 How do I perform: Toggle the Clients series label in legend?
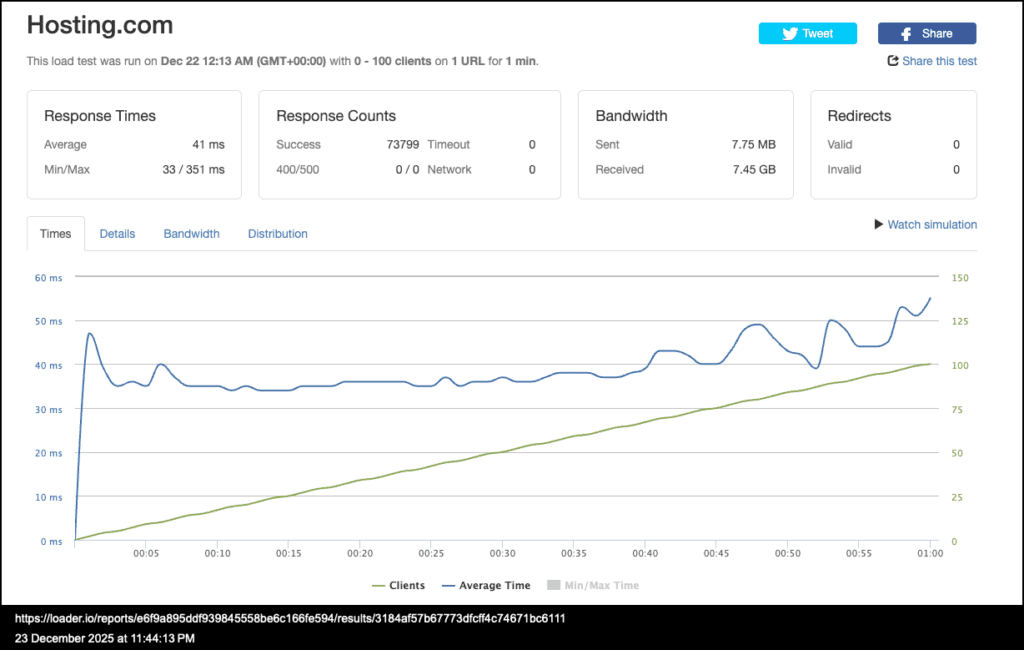pos(407,586)
